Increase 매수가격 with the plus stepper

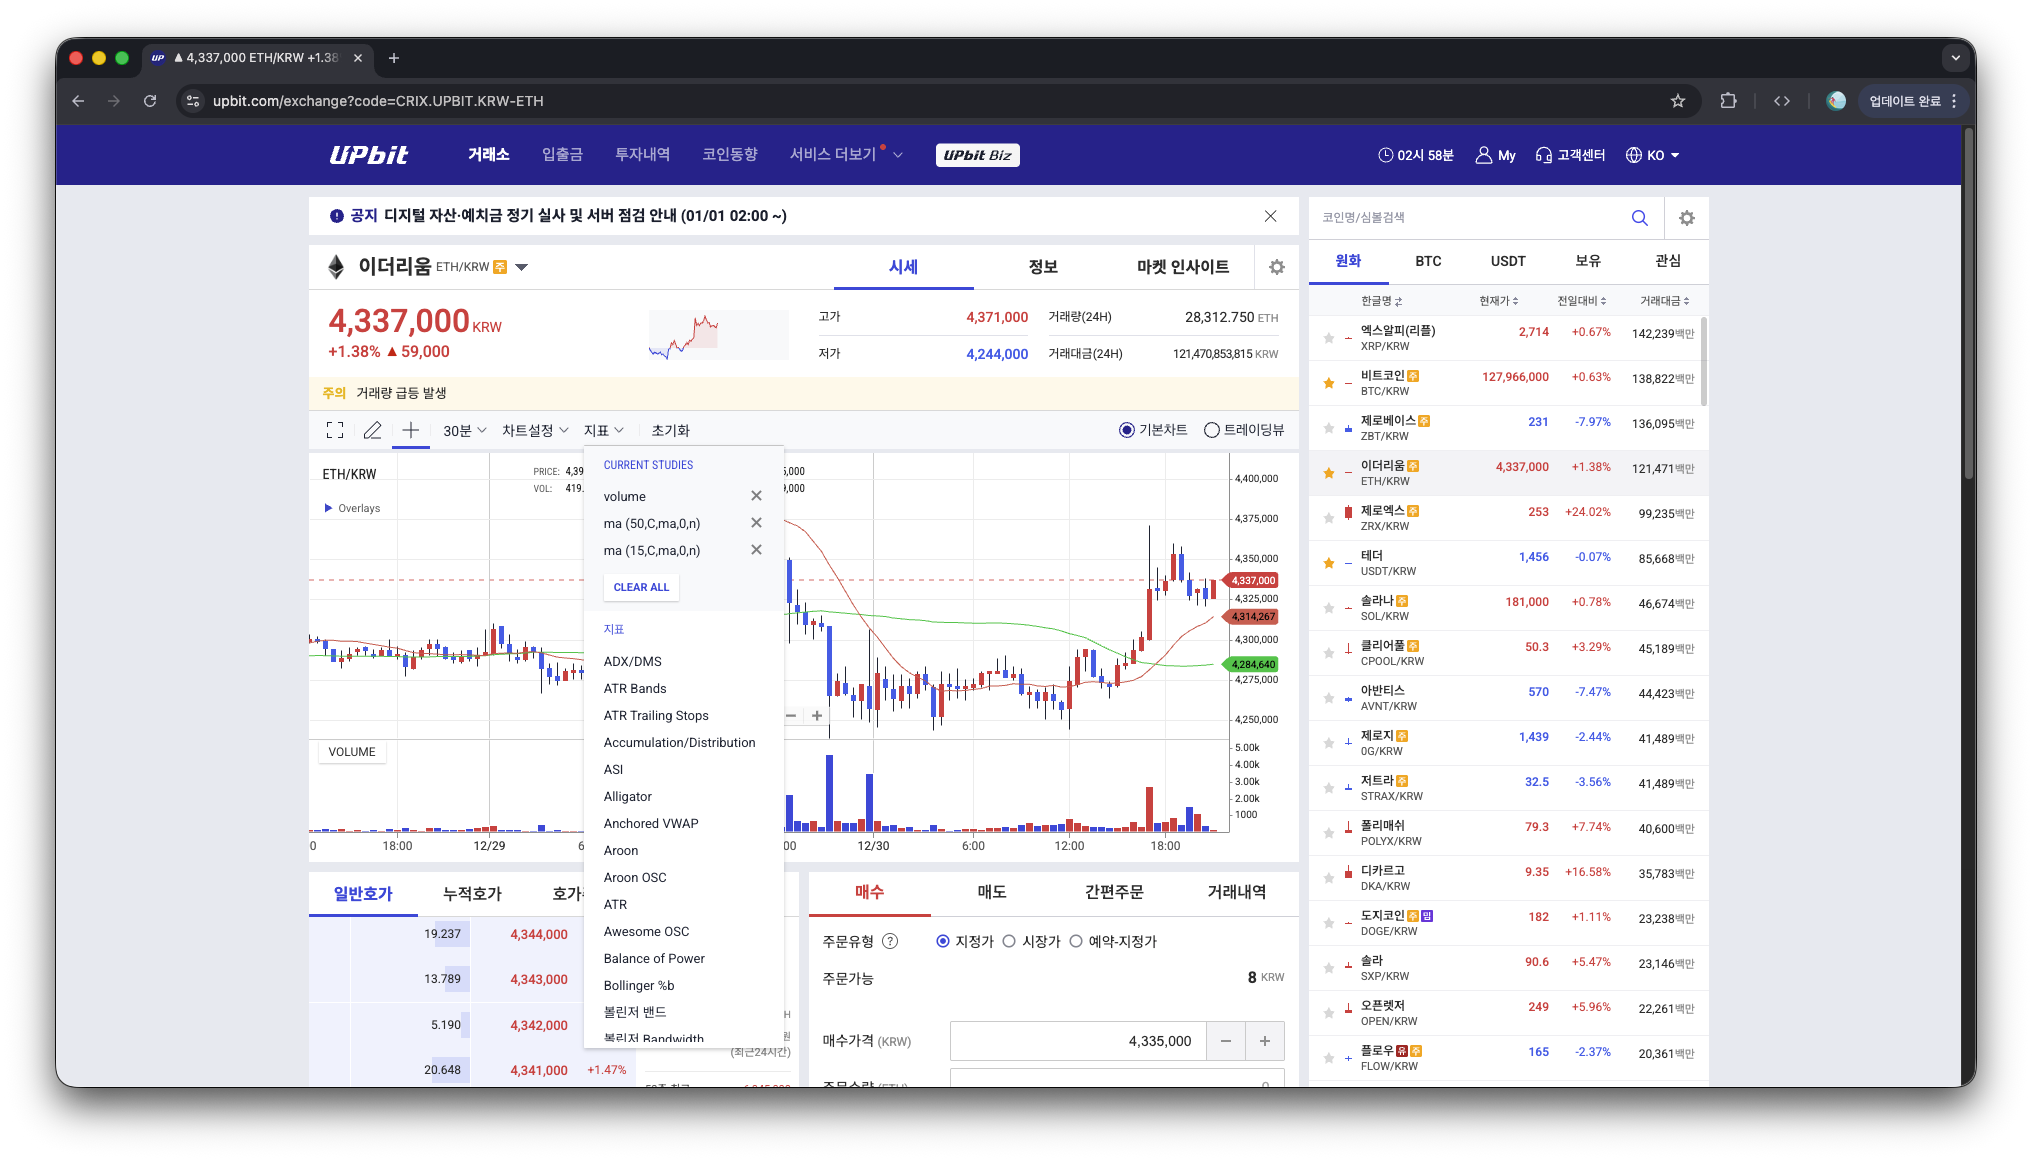tap(1264, 1041)
